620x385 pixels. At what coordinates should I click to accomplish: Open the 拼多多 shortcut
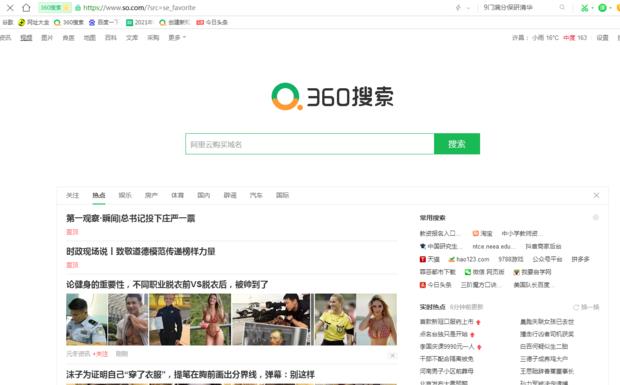click(x=580, y=259)
